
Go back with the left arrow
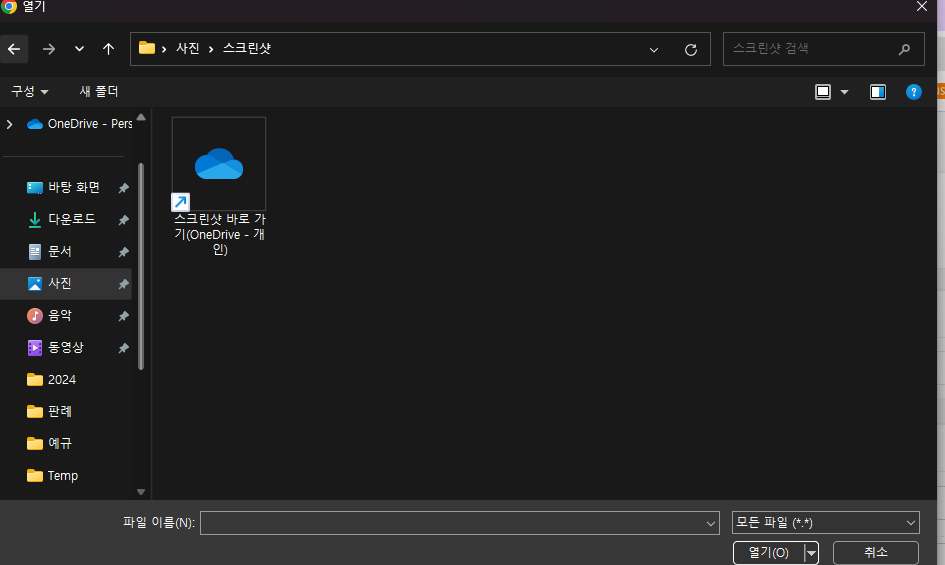(x=14, y=49)
